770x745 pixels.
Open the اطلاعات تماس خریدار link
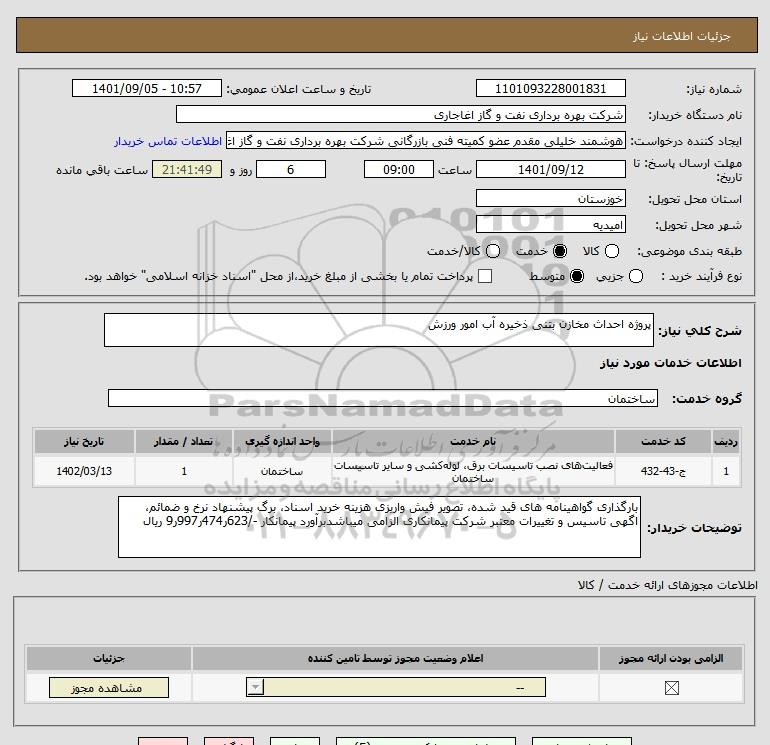click(168, 141)
